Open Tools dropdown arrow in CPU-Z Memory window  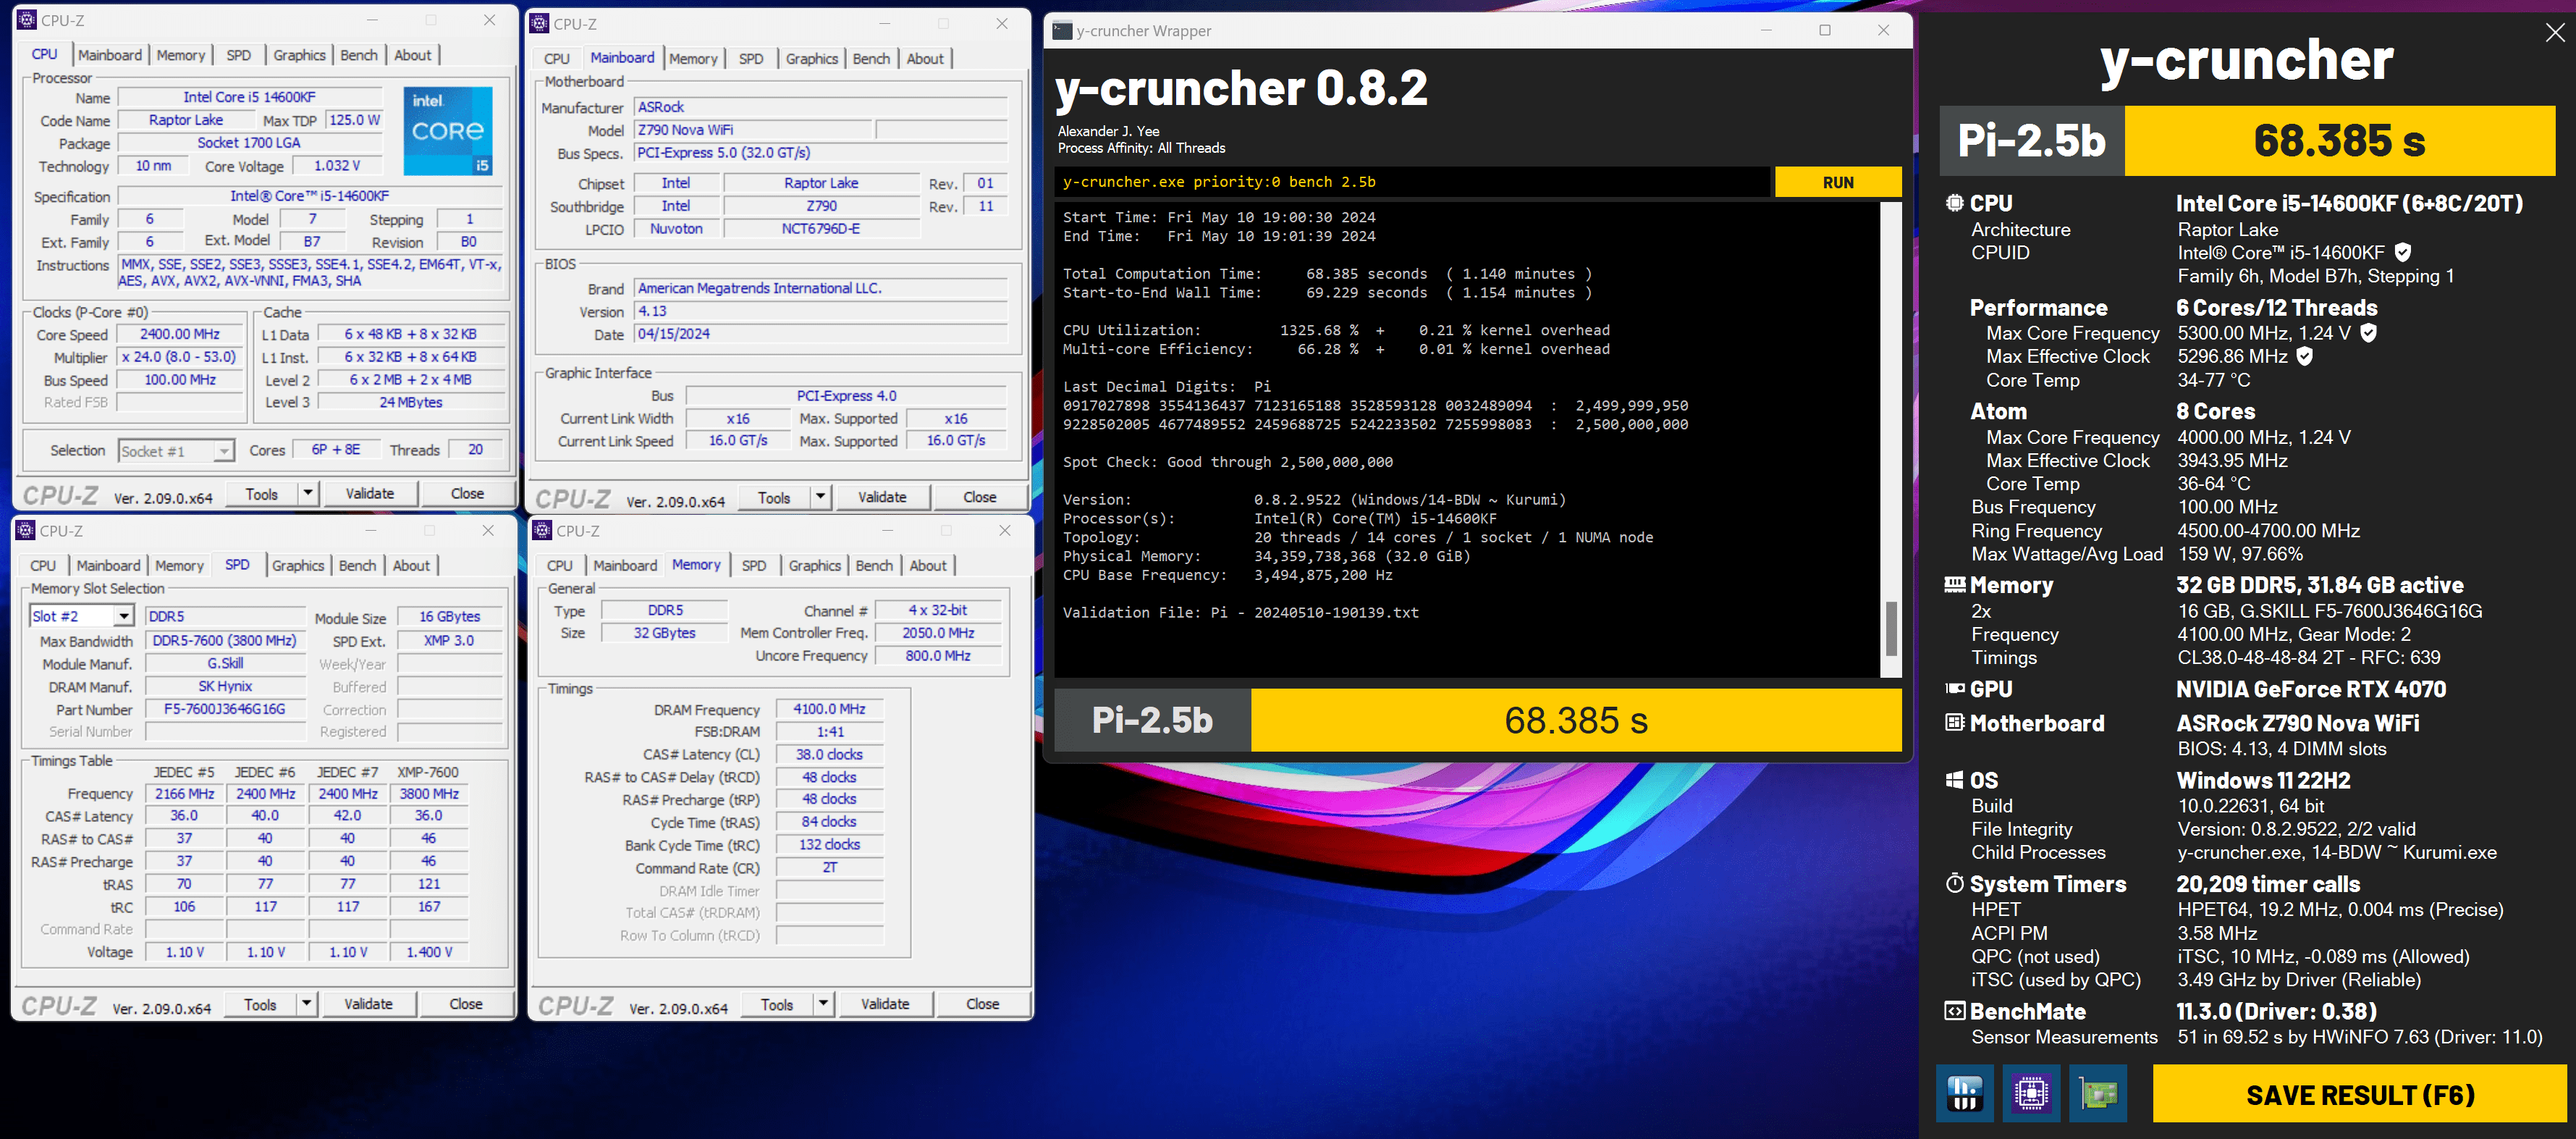(x=824, y=1004)
